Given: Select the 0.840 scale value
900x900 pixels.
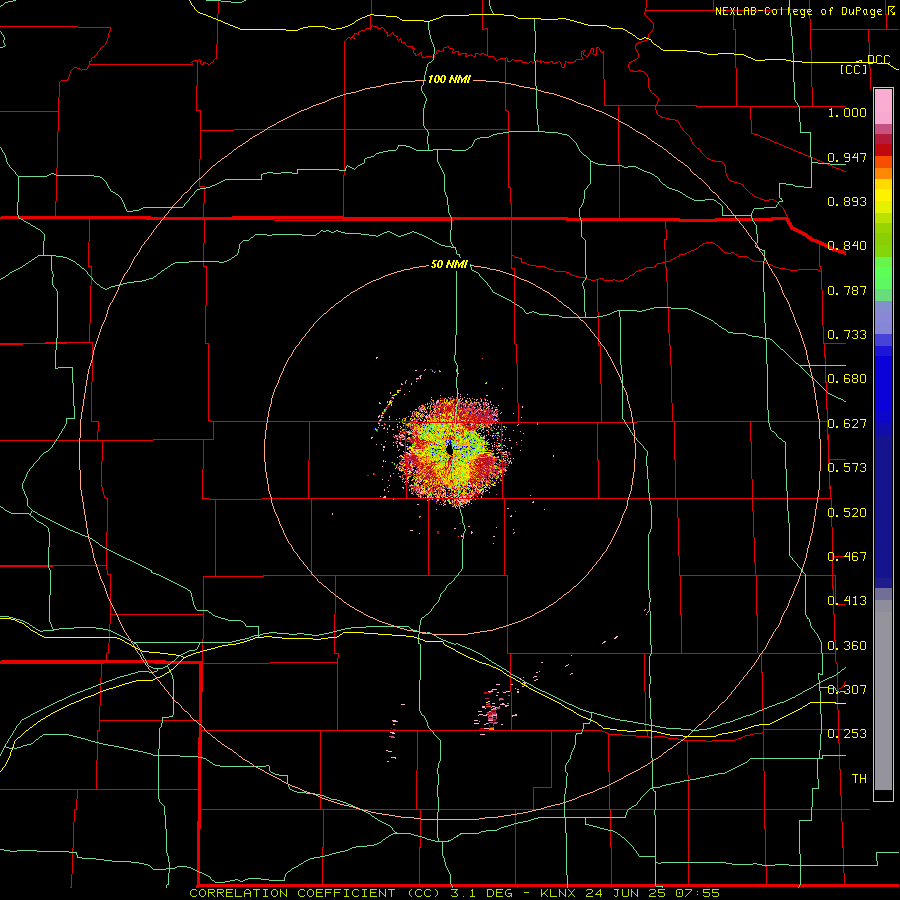Looking at the screenshot, I should tap(847, 246).
